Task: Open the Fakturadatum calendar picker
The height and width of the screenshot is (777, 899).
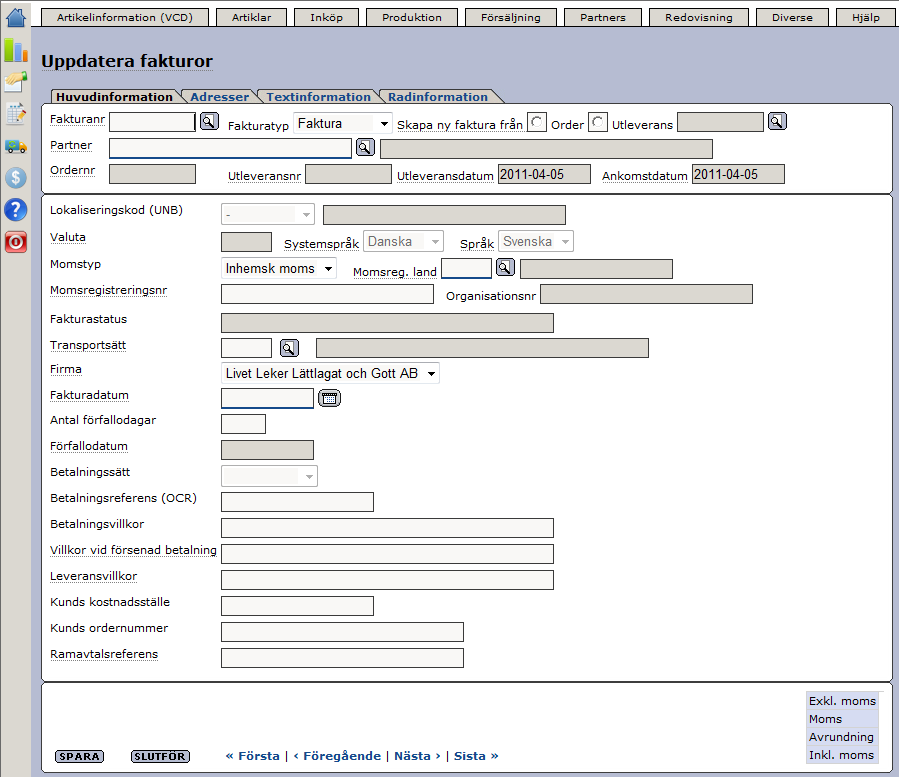Action: pos(330,398)
